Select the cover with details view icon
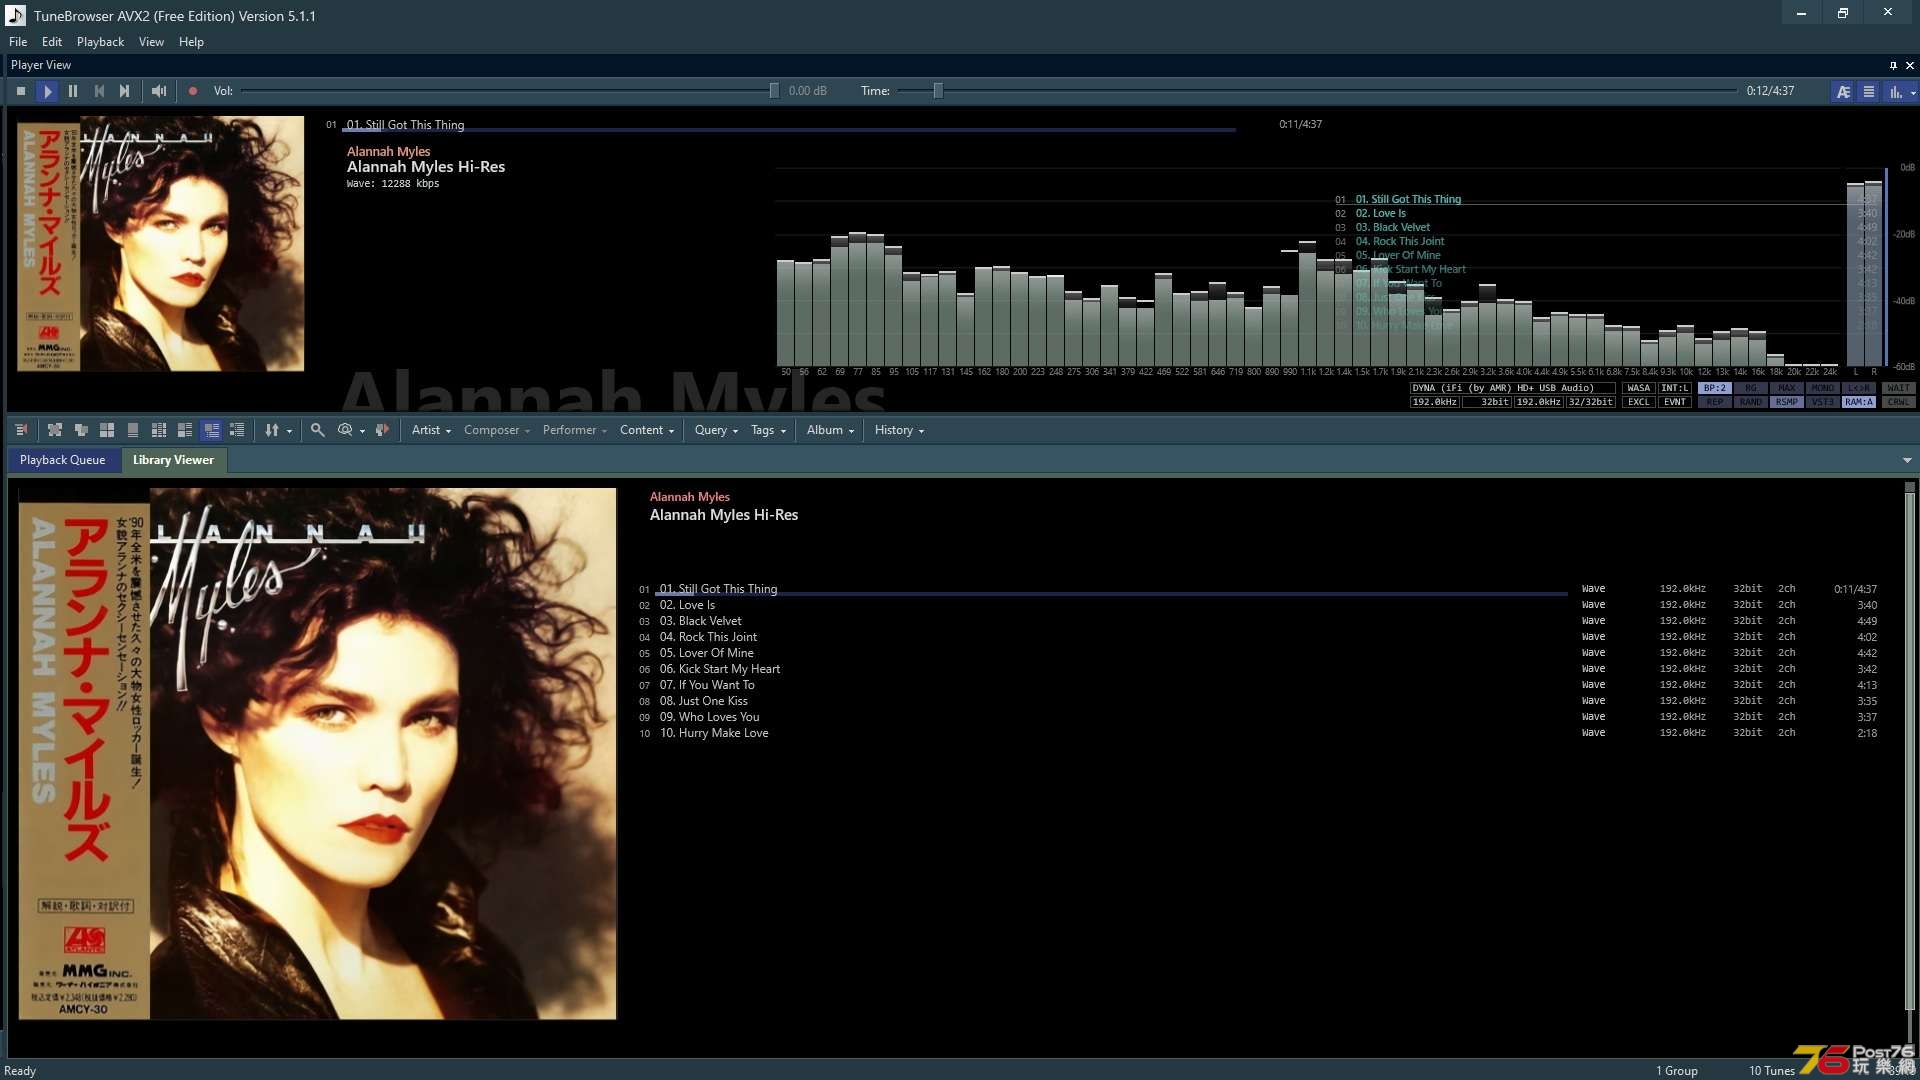 [x=185, y=430]
